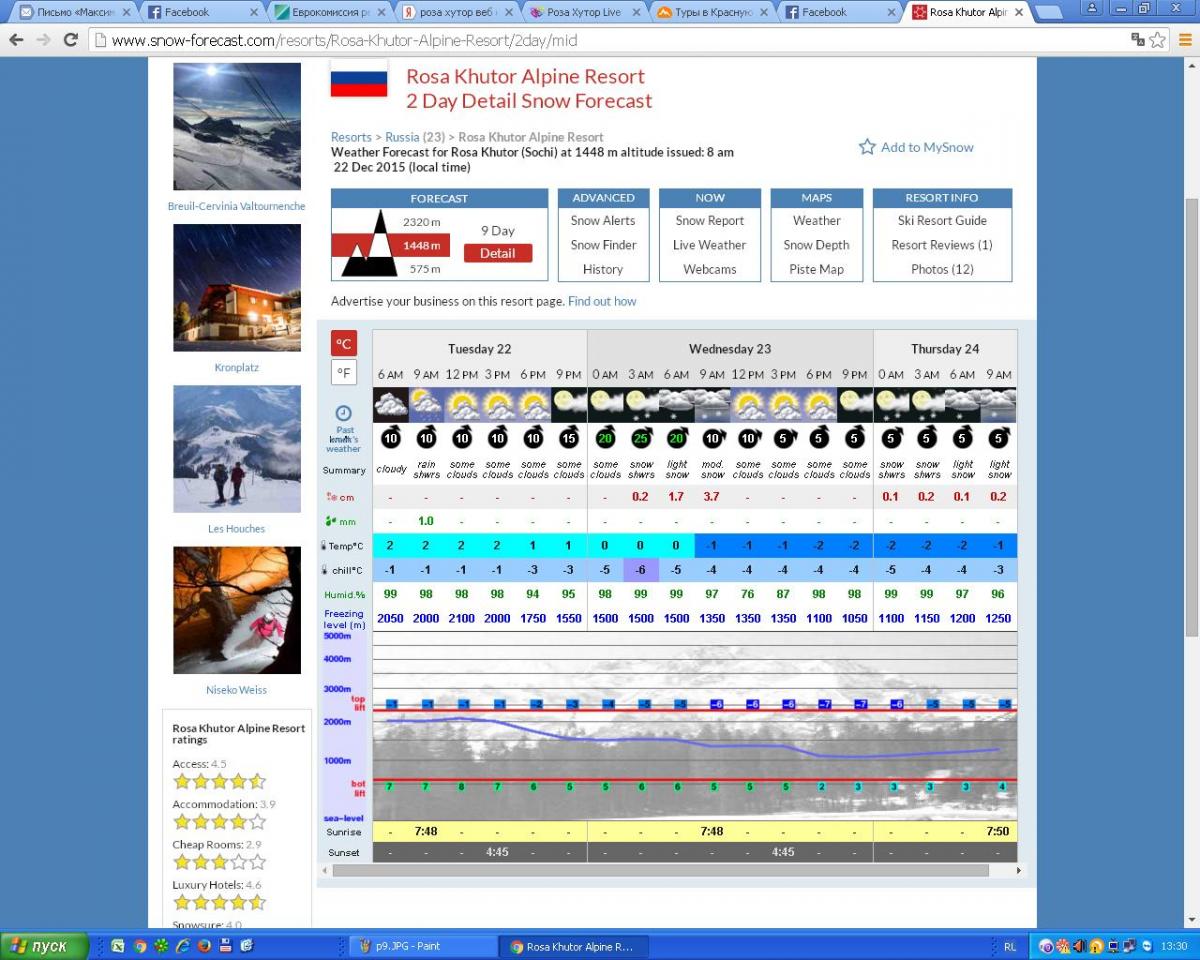
Task: Switch to the Роза Хутор Live tab
Action: click(x=584, y=12)
